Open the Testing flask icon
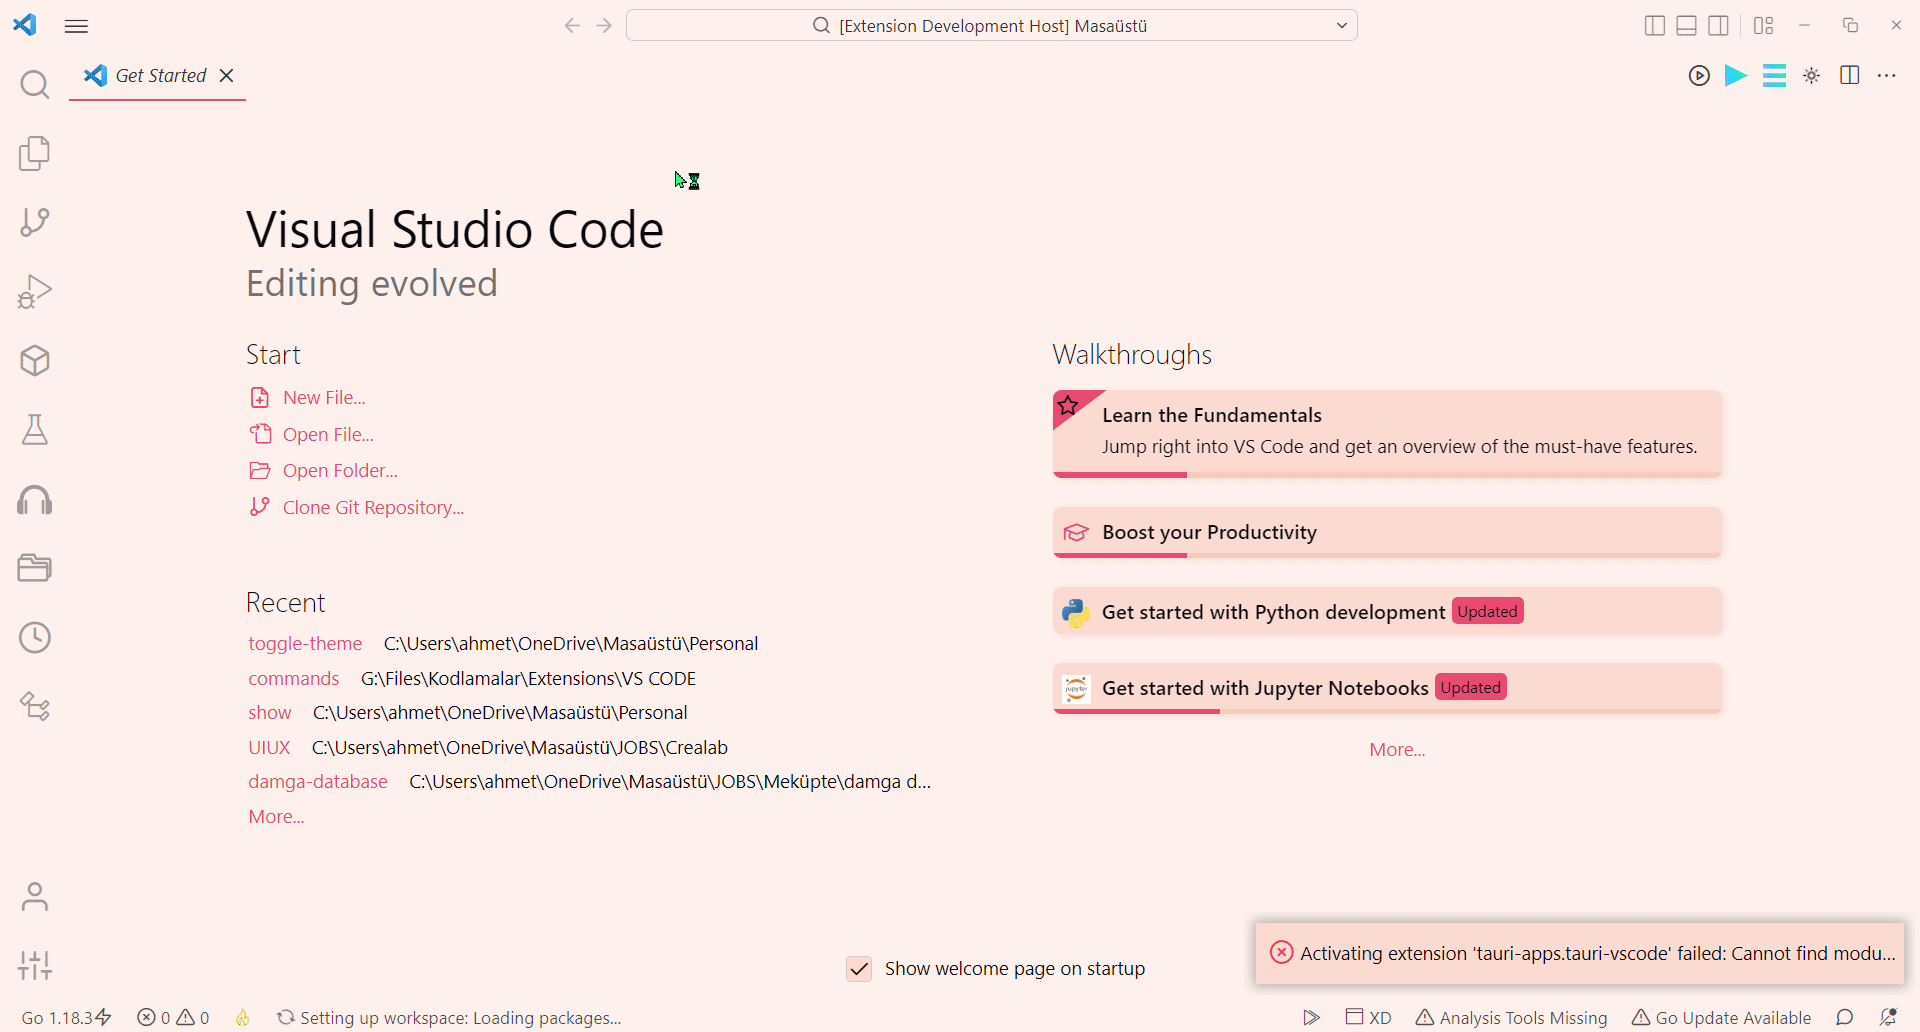This screenshot has height=1032, width=1920. 35,430
